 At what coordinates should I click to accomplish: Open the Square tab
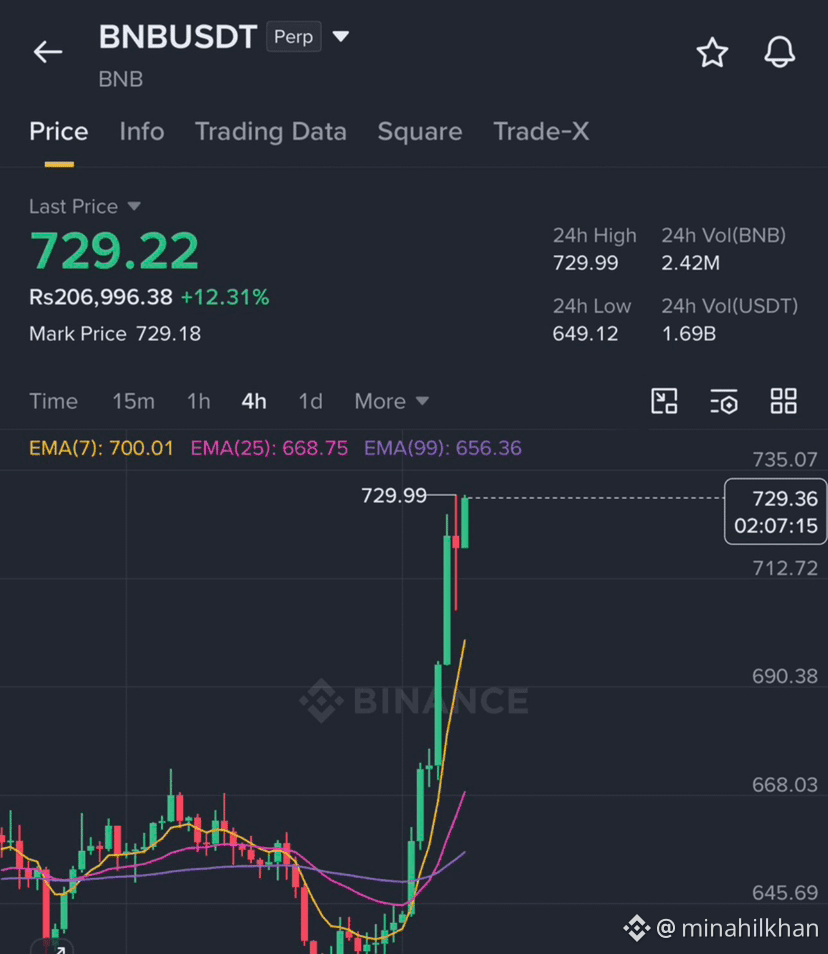pyautogui.click(x=420, y=132)
